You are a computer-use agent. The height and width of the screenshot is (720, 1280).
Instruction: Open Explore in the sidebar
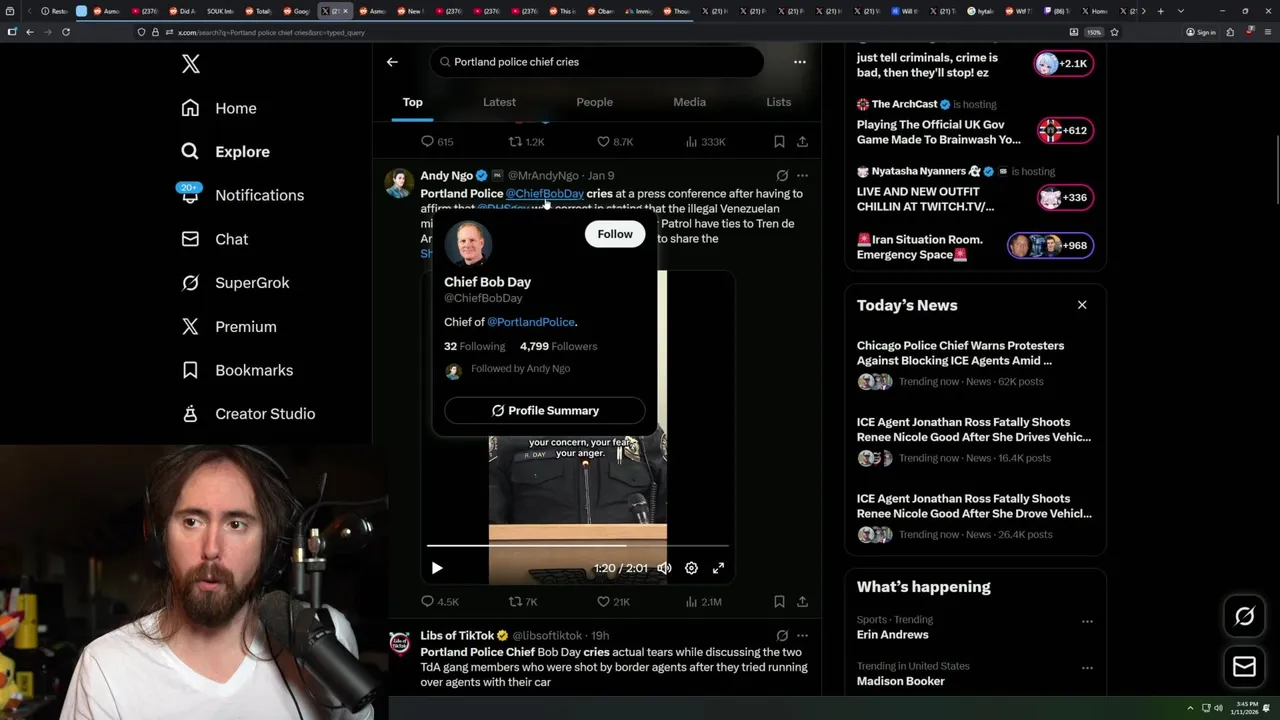click(x=226, y=151)
